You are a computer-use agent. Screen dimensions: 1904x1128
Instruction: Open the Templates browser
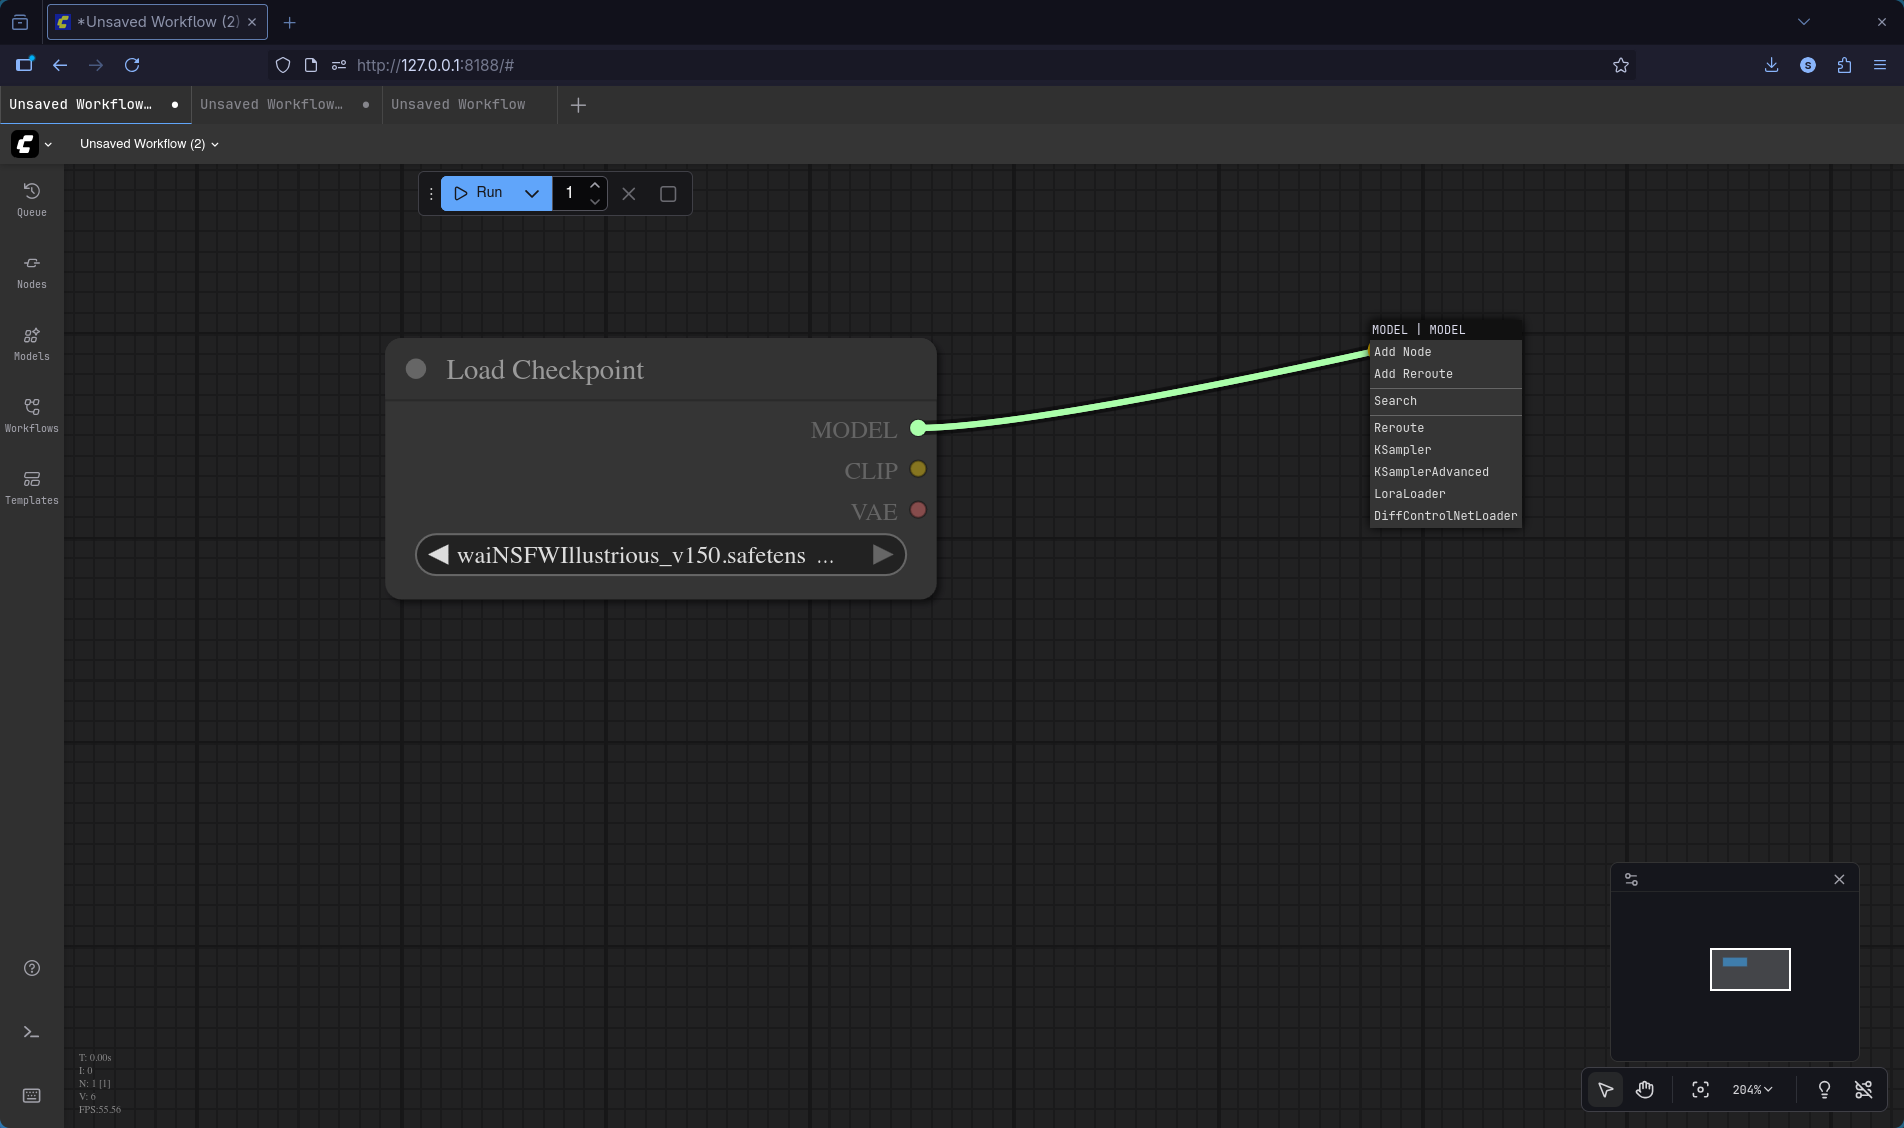pyautogui.click(x=31, y=487)
